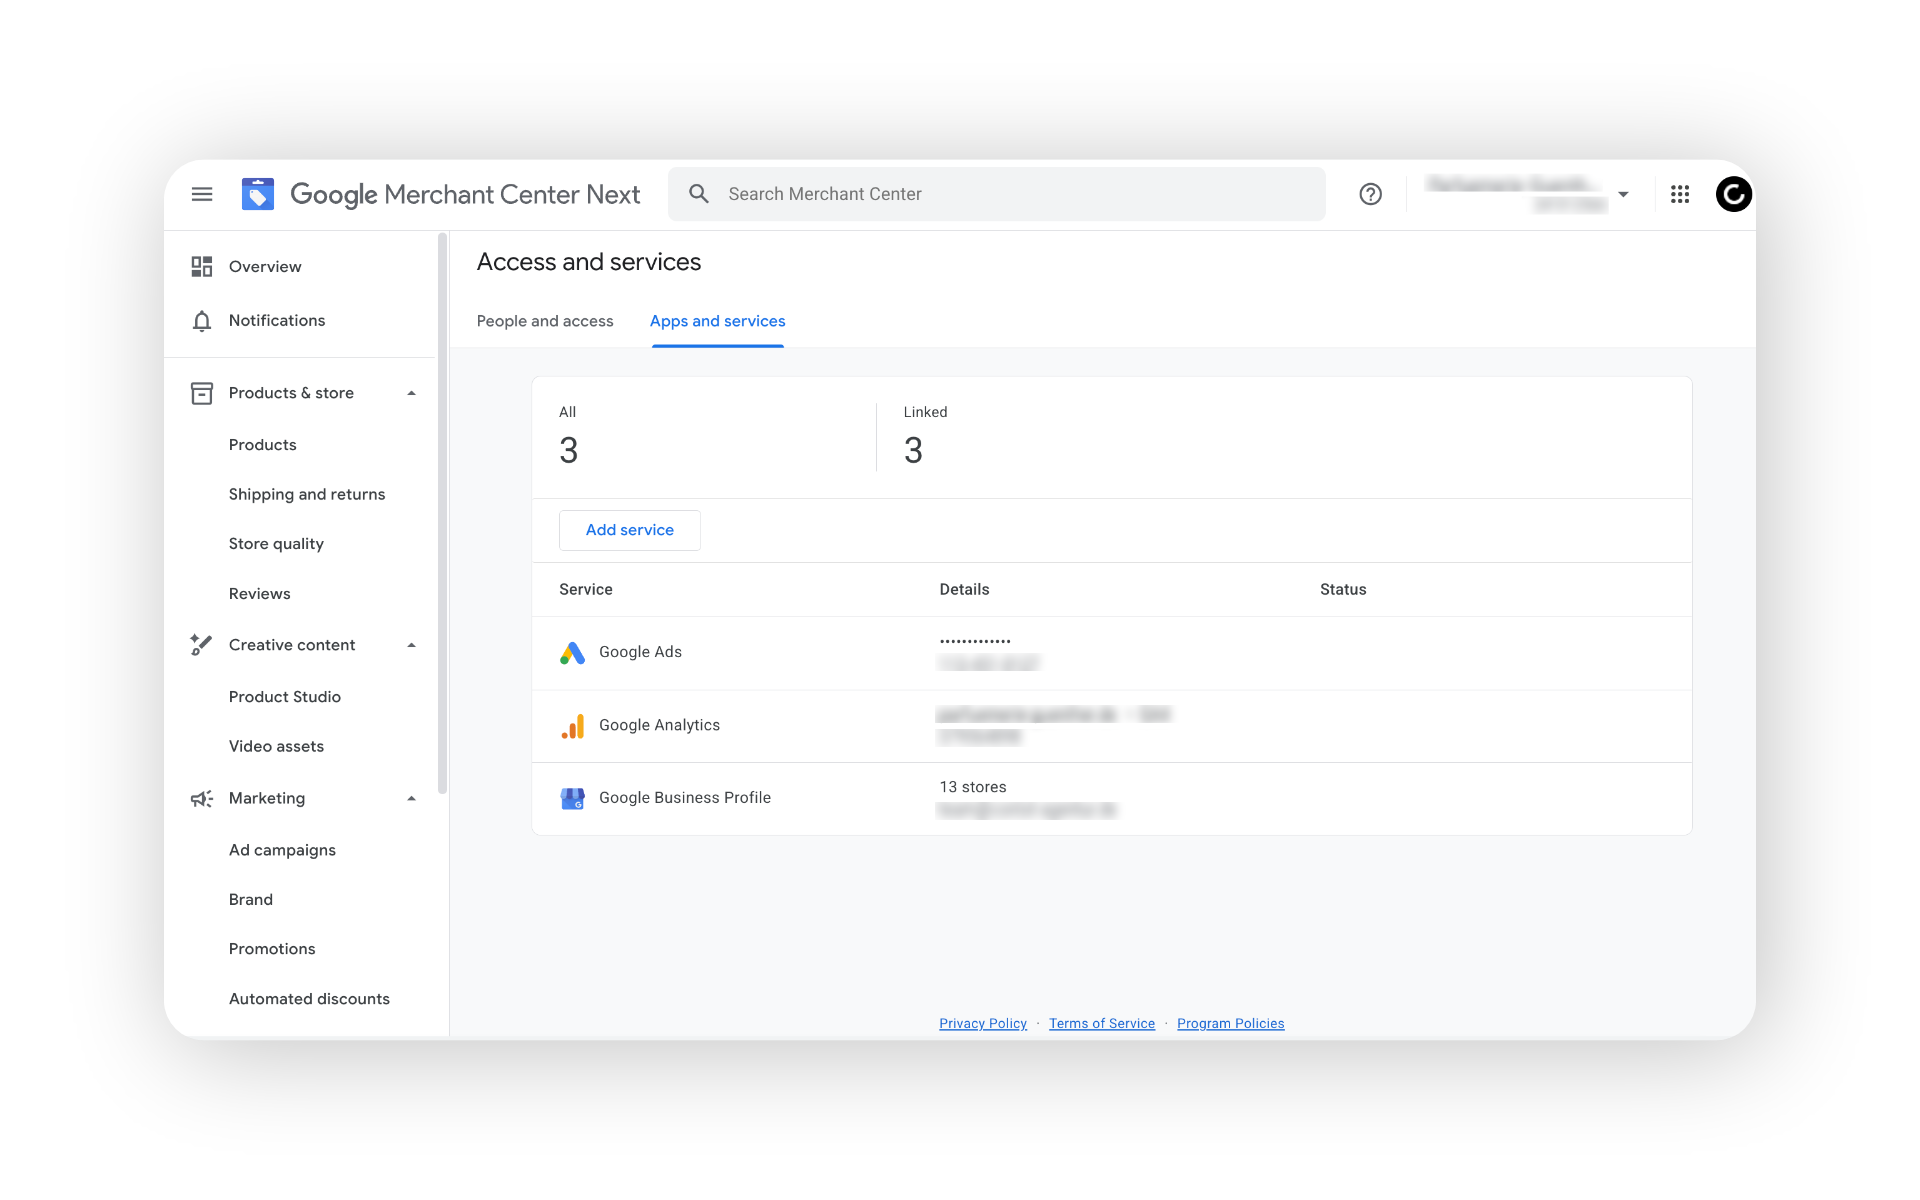This screenshot has width=1920, height=1200.
Task: Open the Terms of Service link
Action: pyautogui.click(x=1102, y=1023)
